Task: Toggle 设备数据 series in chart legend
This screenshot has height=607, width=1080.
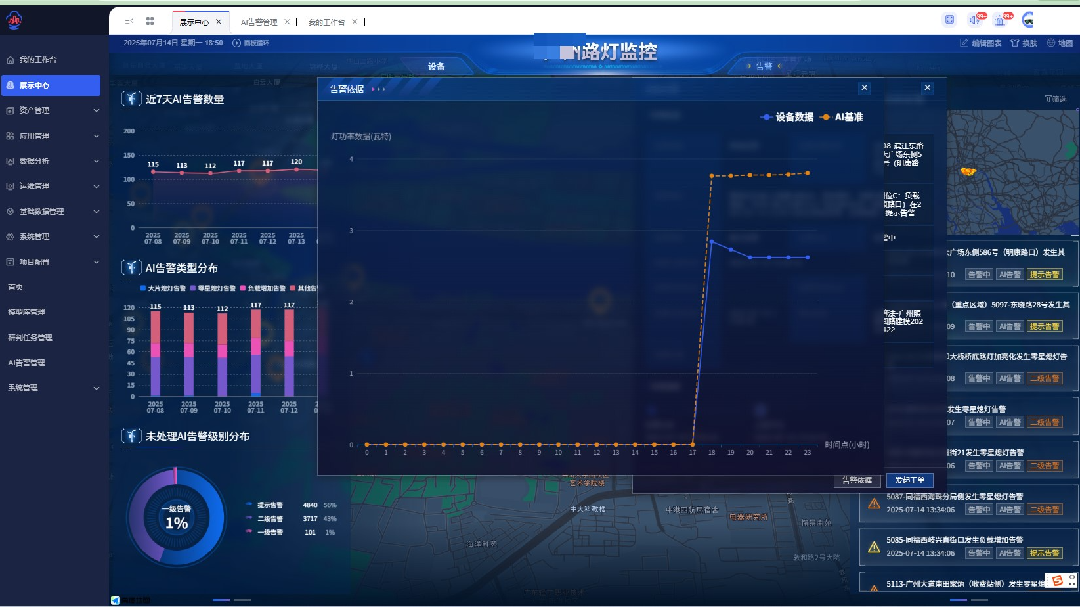Action: tap(786, 117)
